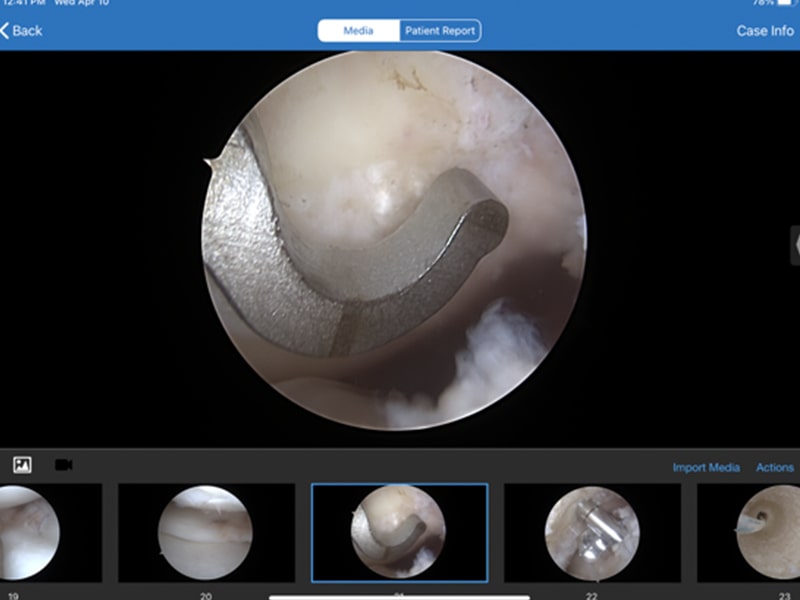This screenshot has width=800, height=600.
Task: Tap the battery indicator in status bar
Action: 785,3
